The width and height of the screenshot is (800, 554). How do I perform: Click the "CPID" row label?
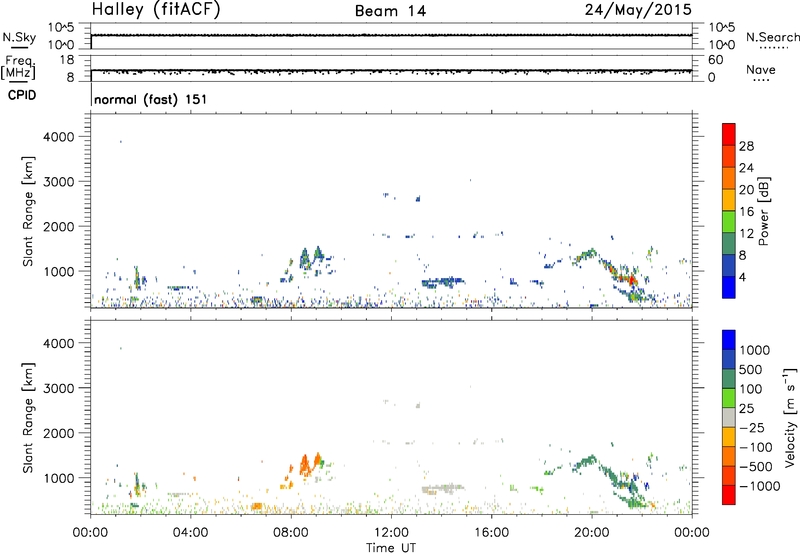(x=22, y=95)
